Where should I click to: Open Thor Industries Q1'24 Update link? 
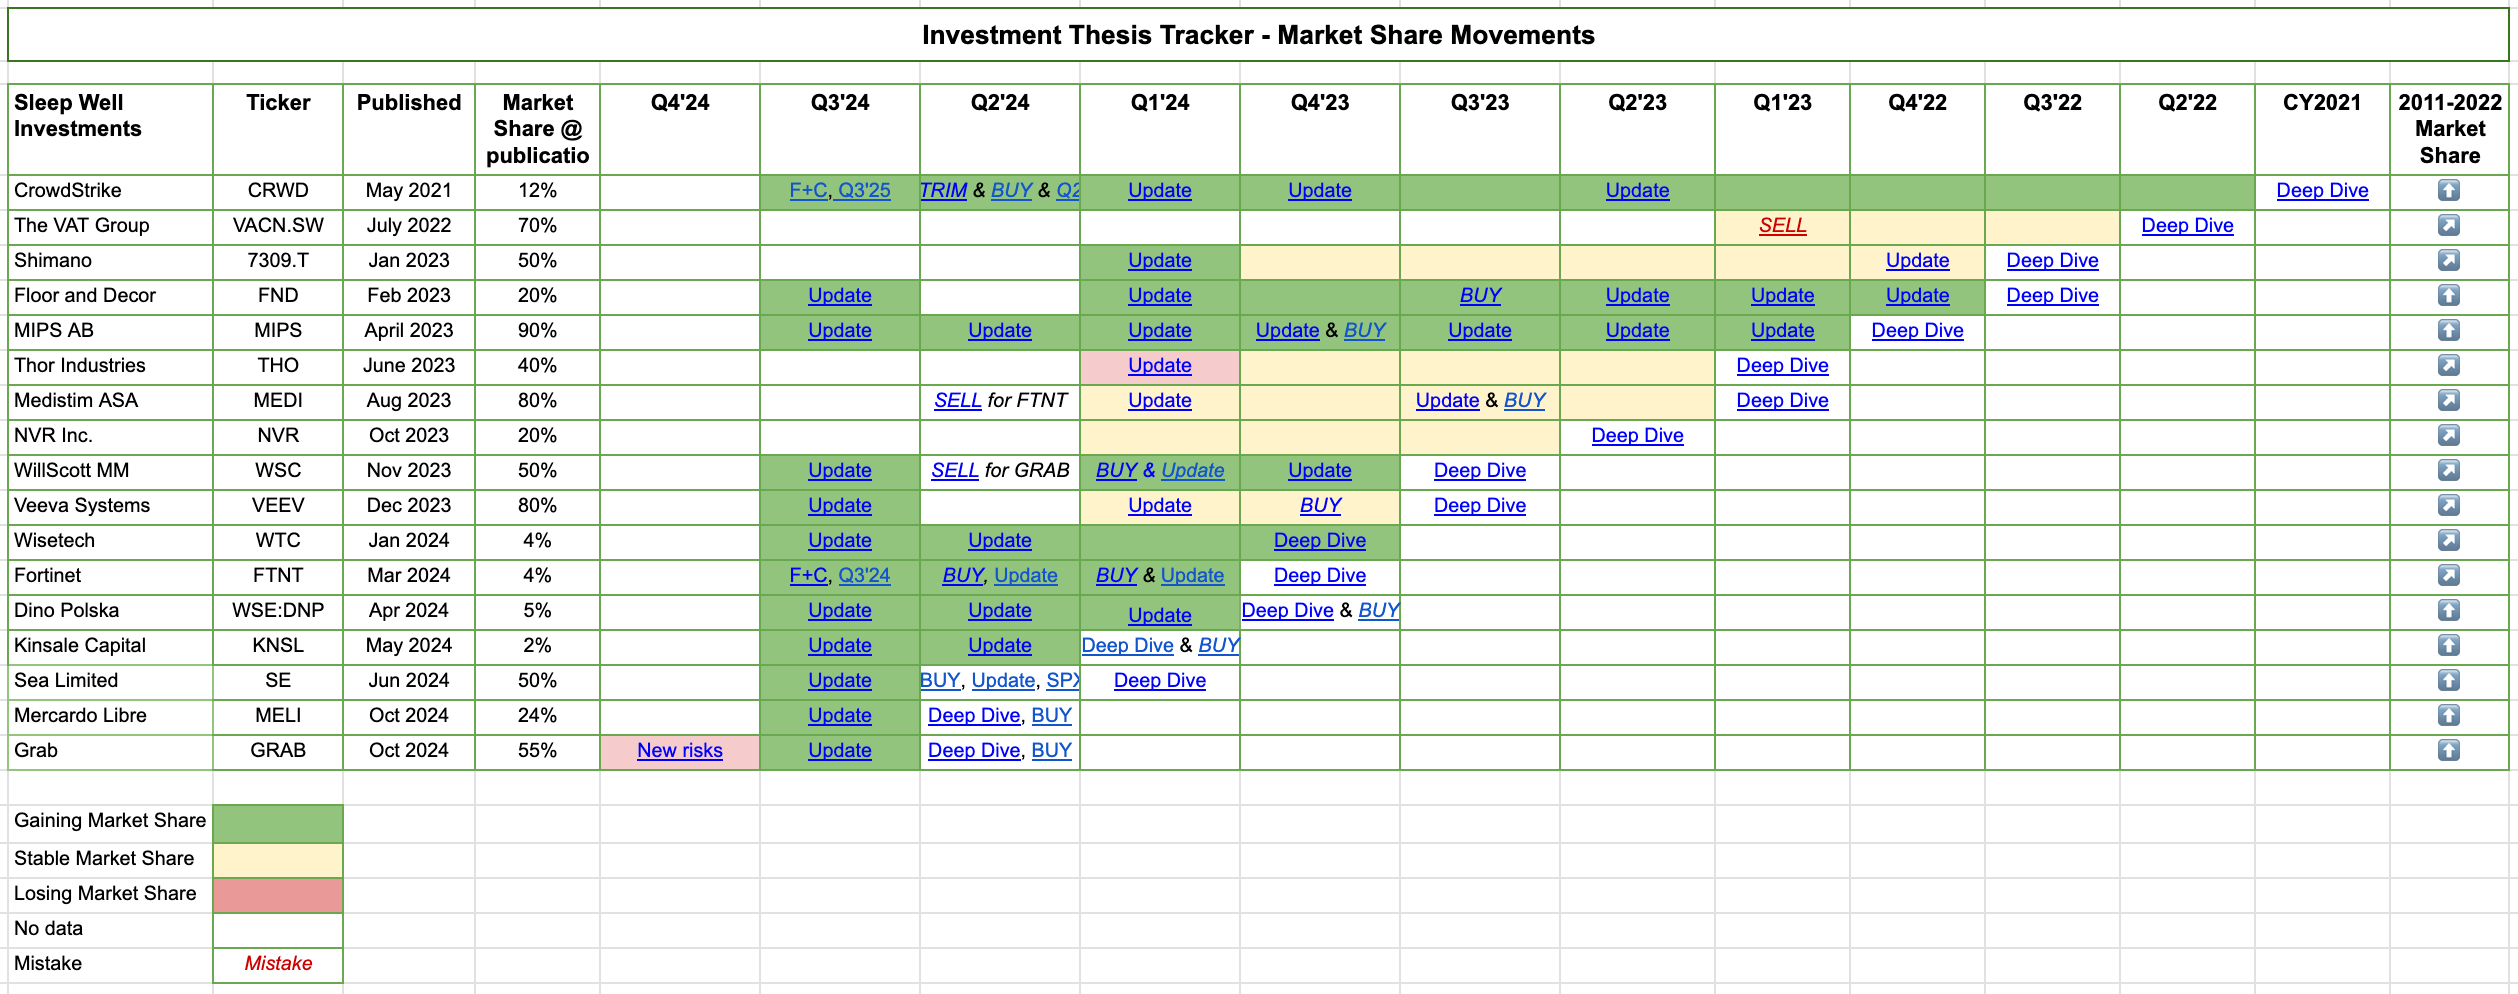point(1159,365)
